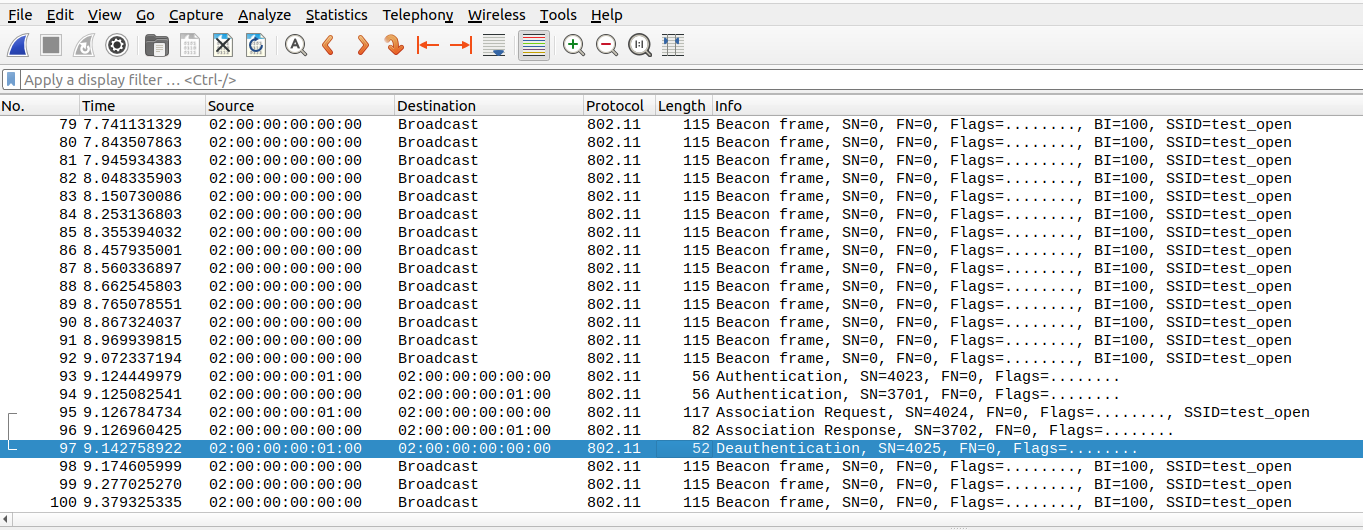
Task: Close the current capture file
Action: point(223,45)
